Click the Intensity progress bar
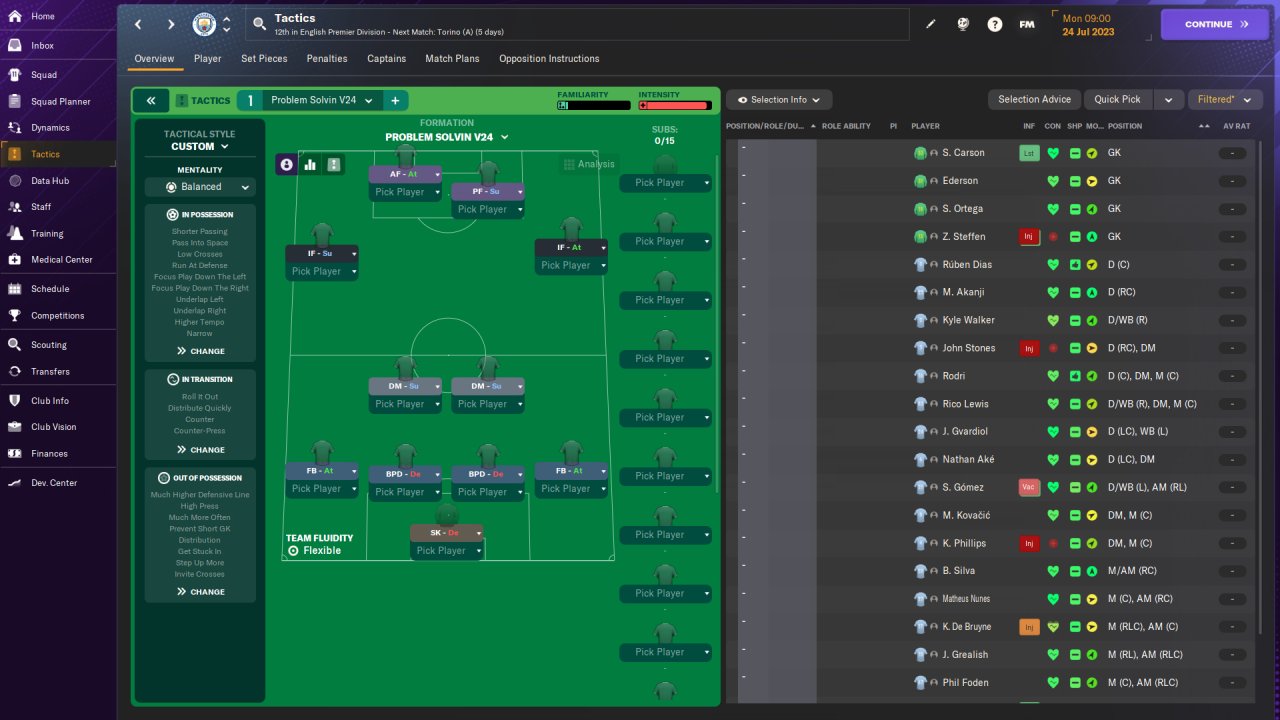Screen dimensions: 1280x720 (x=675, y=105)
